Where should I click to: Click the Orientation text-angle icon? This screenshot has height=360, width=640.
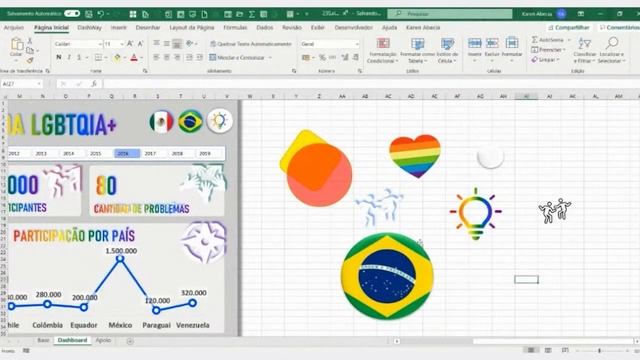(189, 43)
